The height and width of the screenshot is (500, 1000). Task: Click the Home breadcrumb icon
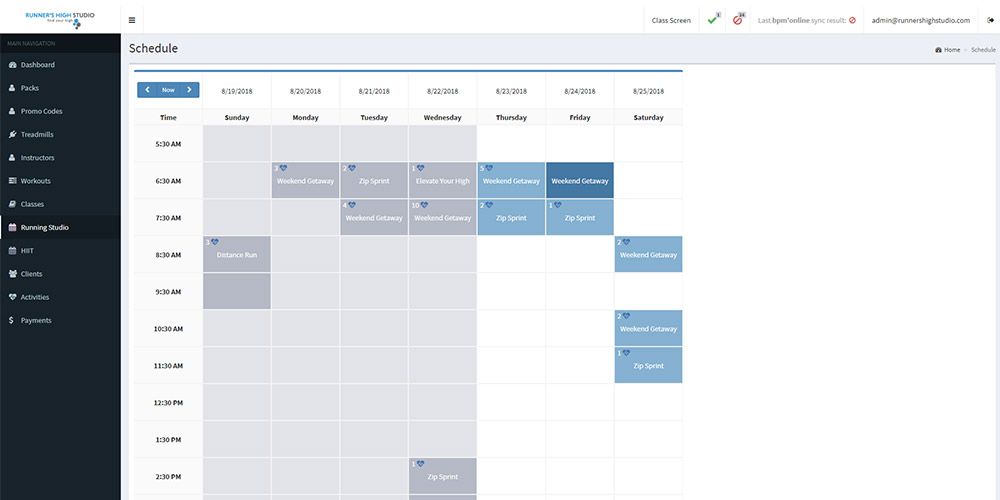click(x=938, y=50)
